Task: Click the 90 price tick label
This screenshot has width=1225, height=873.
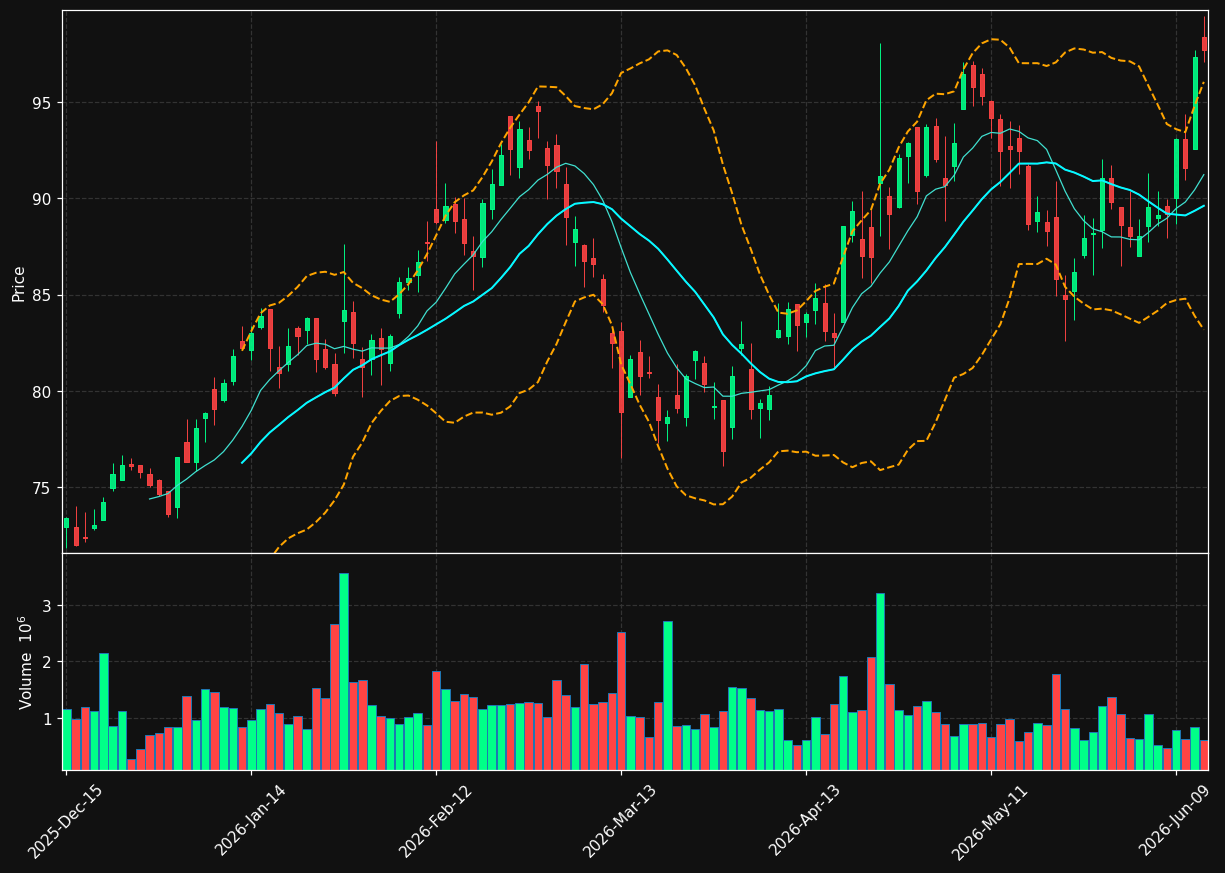Action: pos(43,199)
